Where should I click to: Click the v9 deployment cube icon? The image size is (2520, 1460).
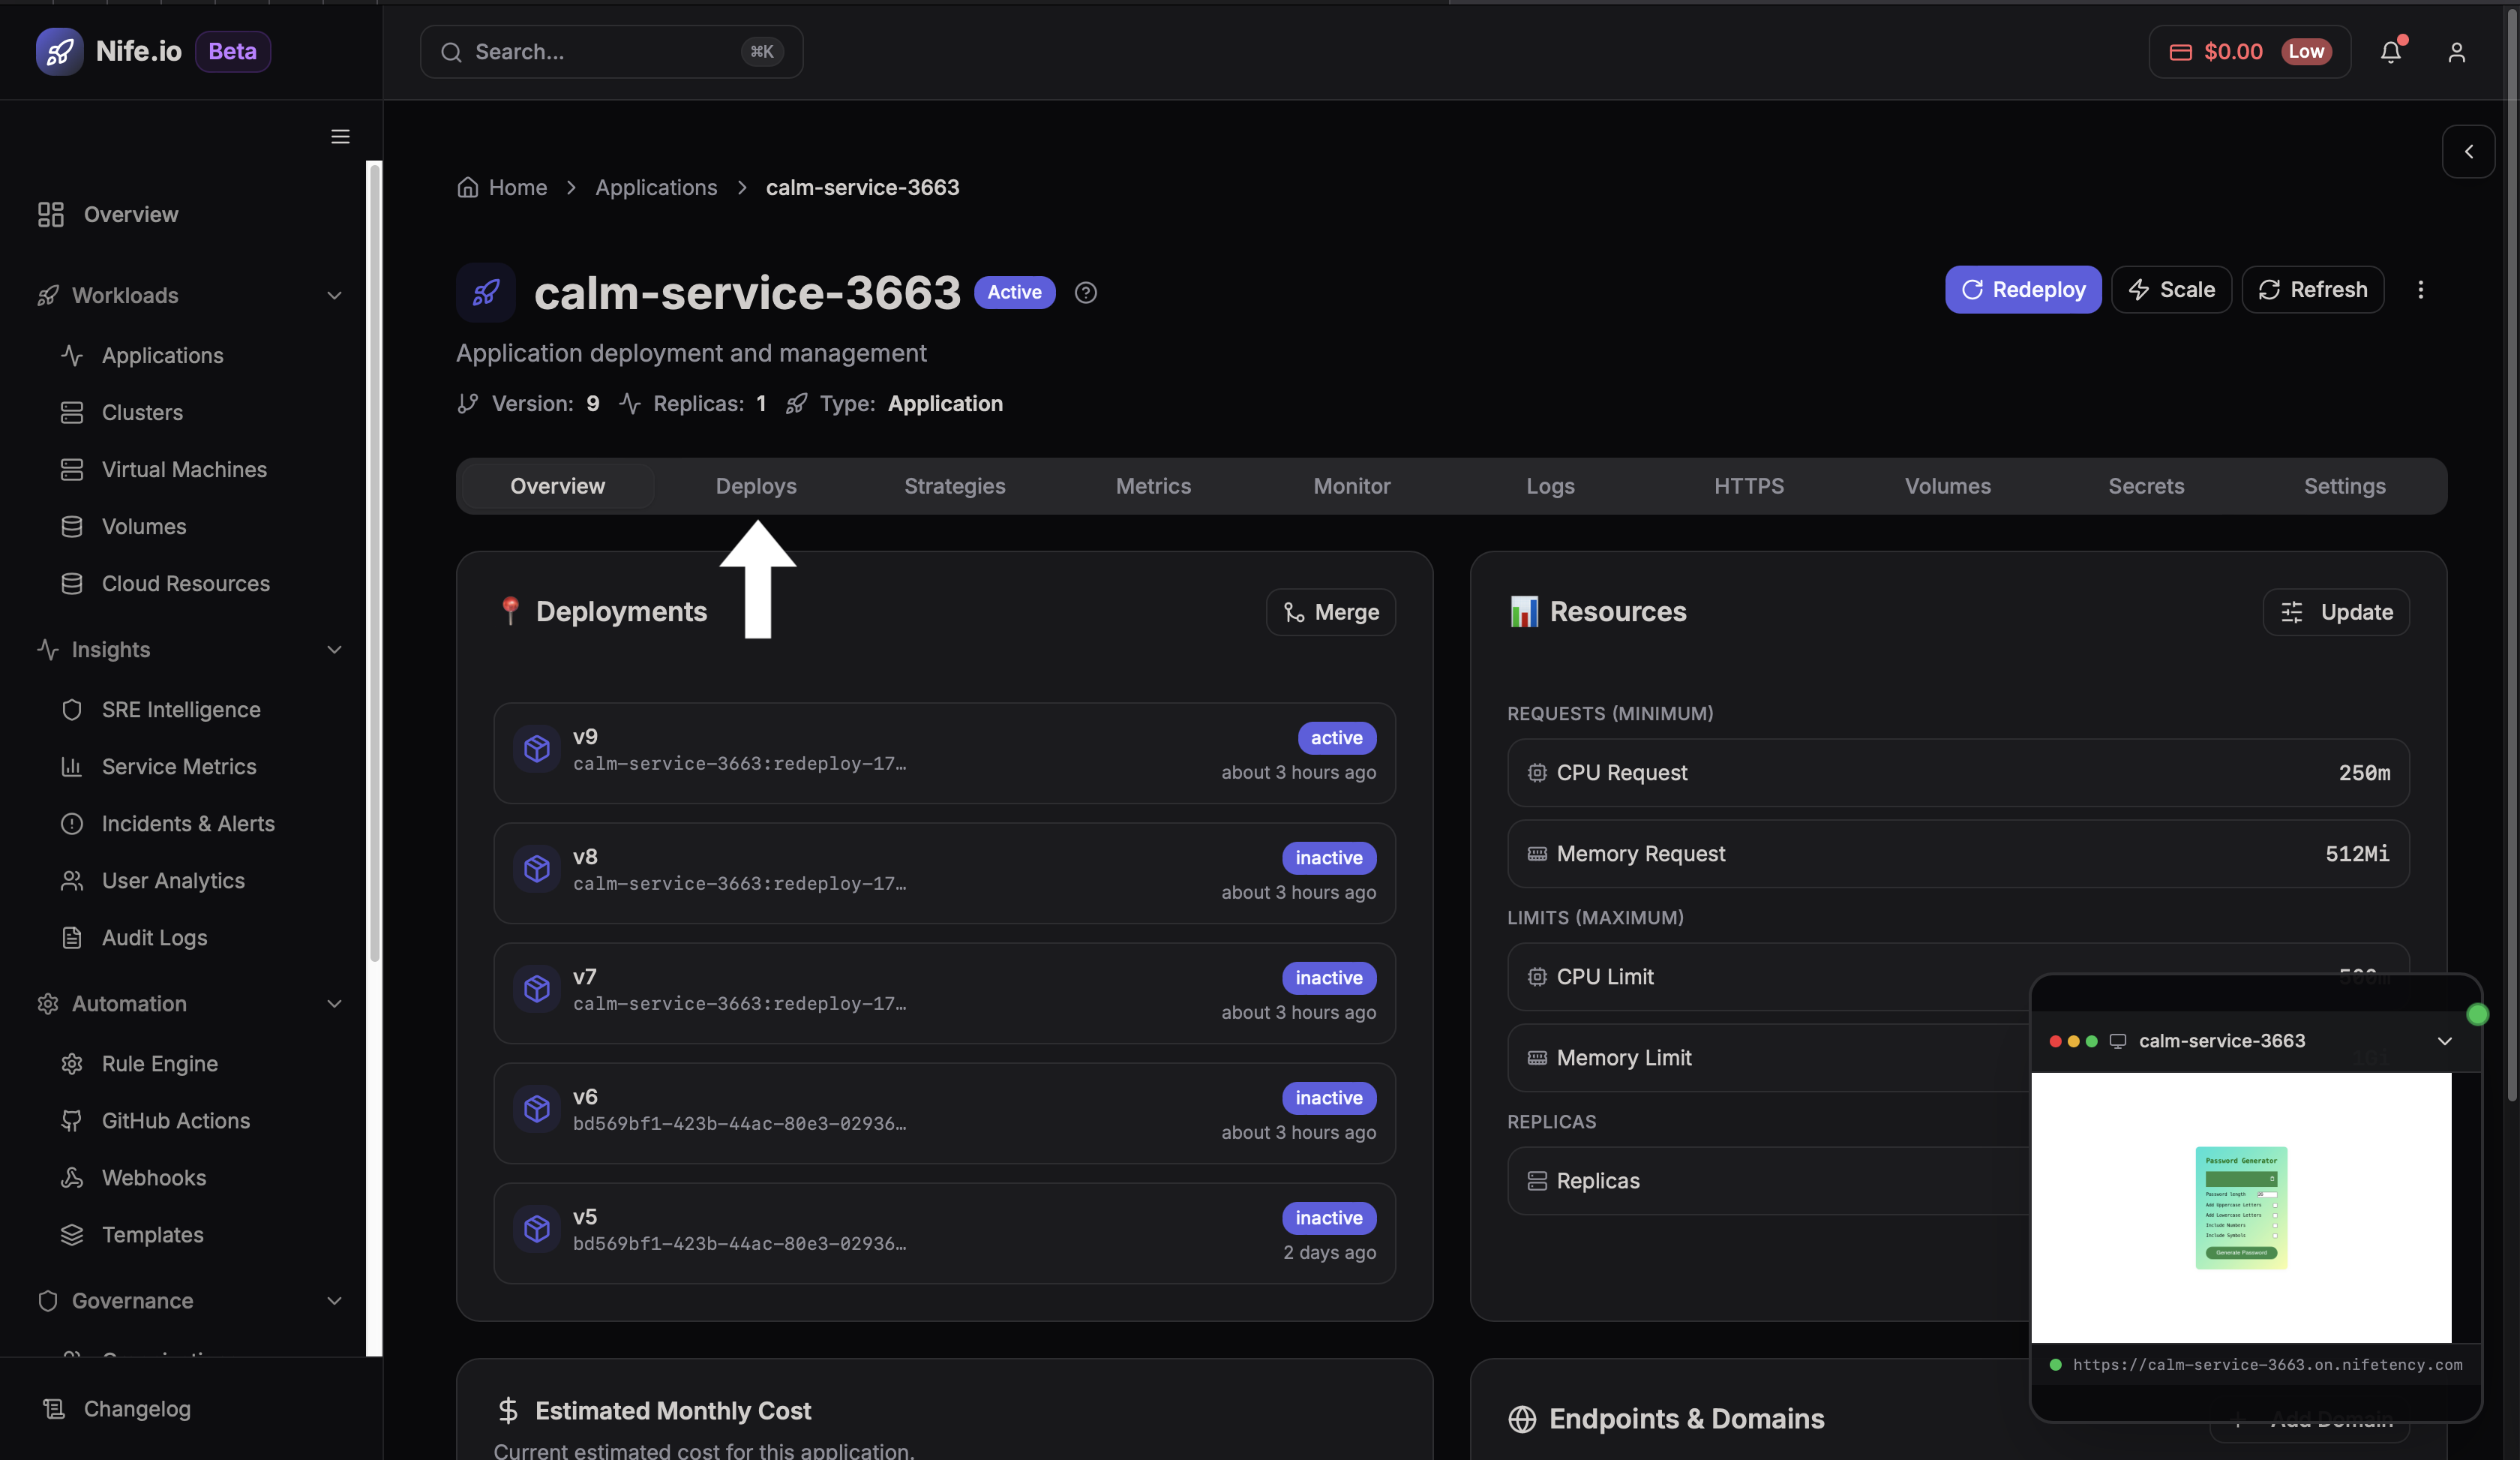[x=537, y=749]
